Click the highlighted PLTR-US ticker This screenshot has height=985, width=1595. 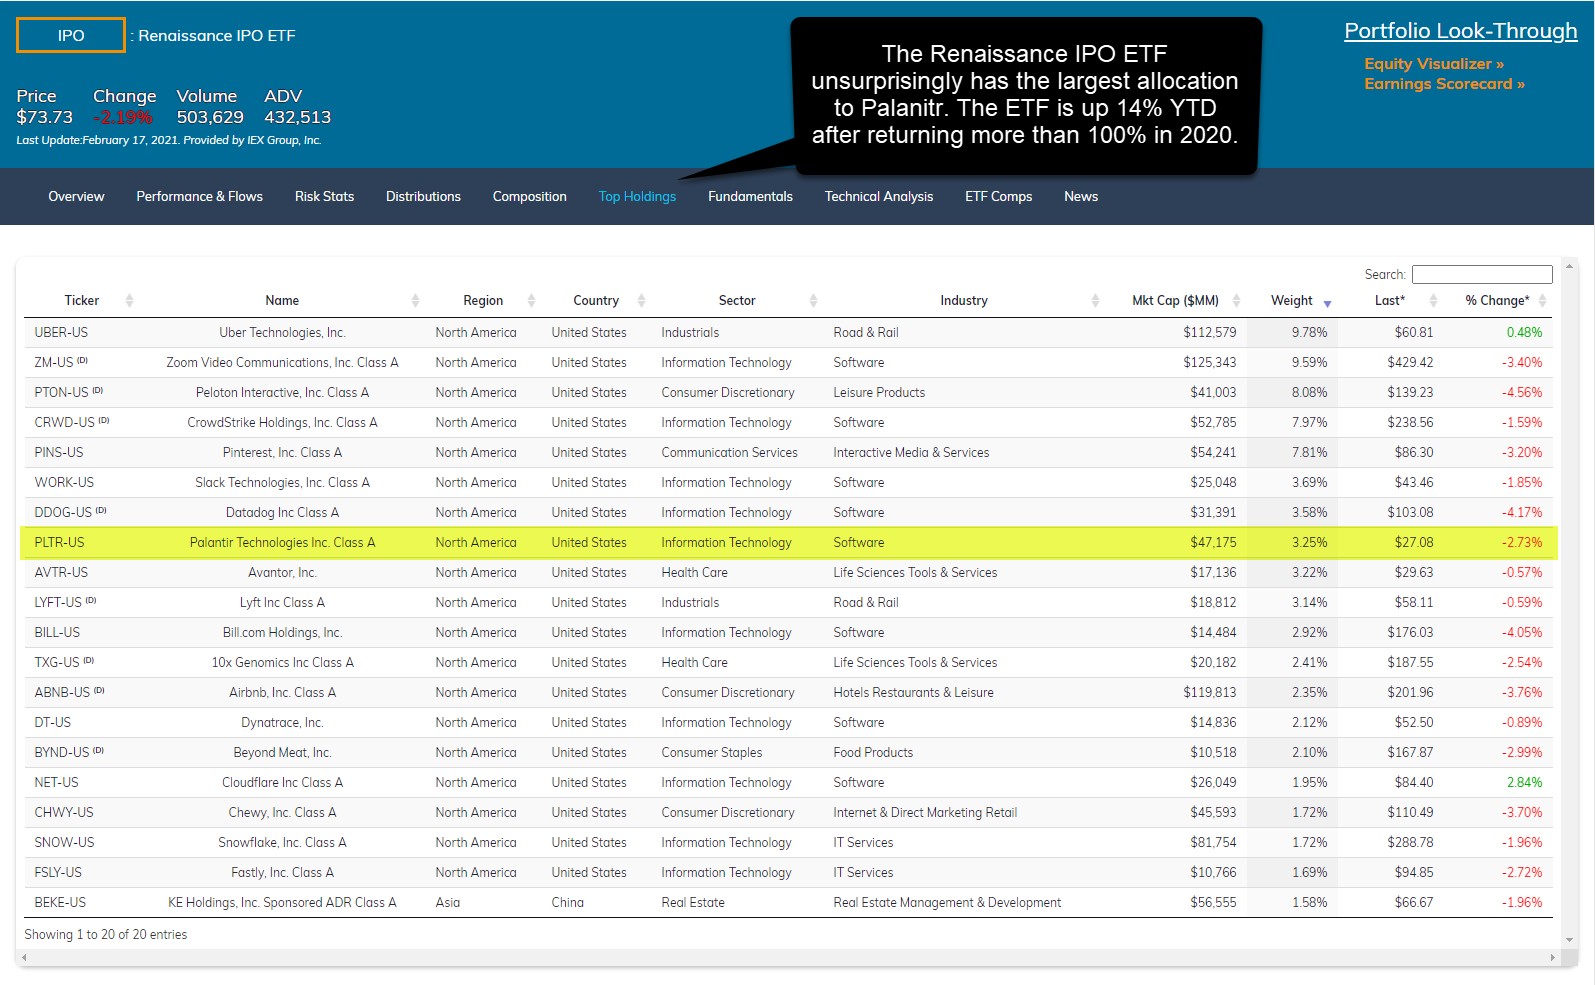click(x=60, y=543)
